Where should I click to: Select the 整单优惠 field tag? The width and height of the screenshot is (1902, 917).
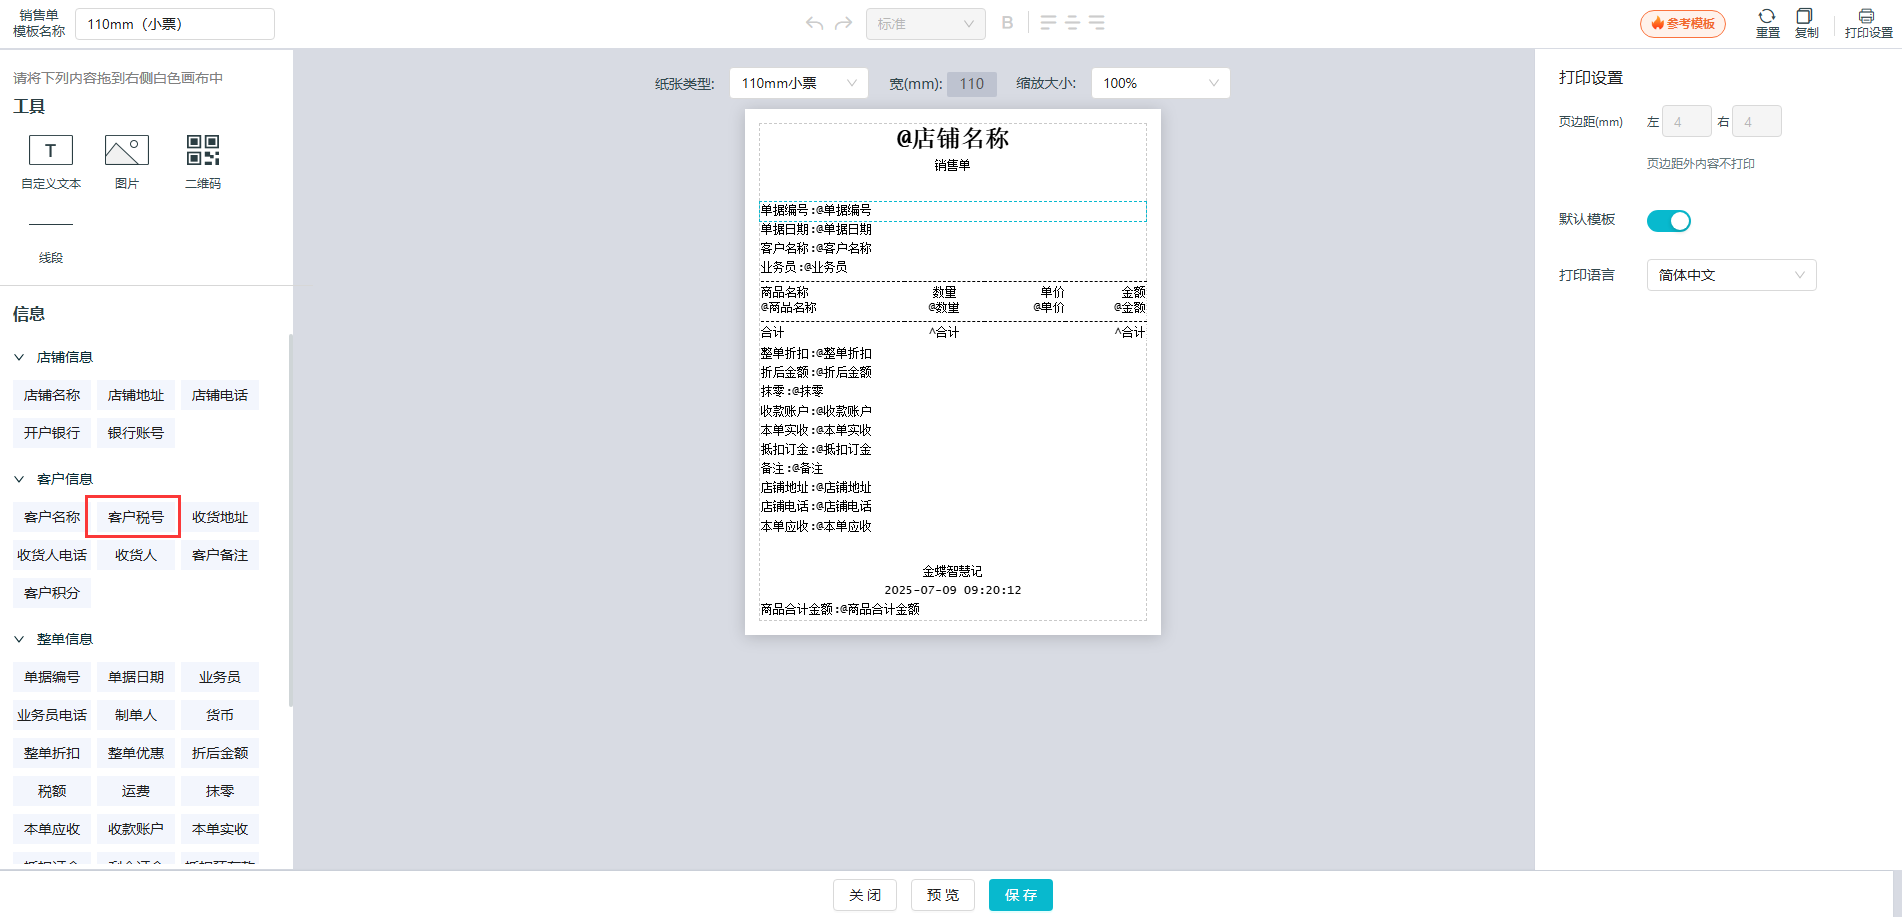coord(136,753)
